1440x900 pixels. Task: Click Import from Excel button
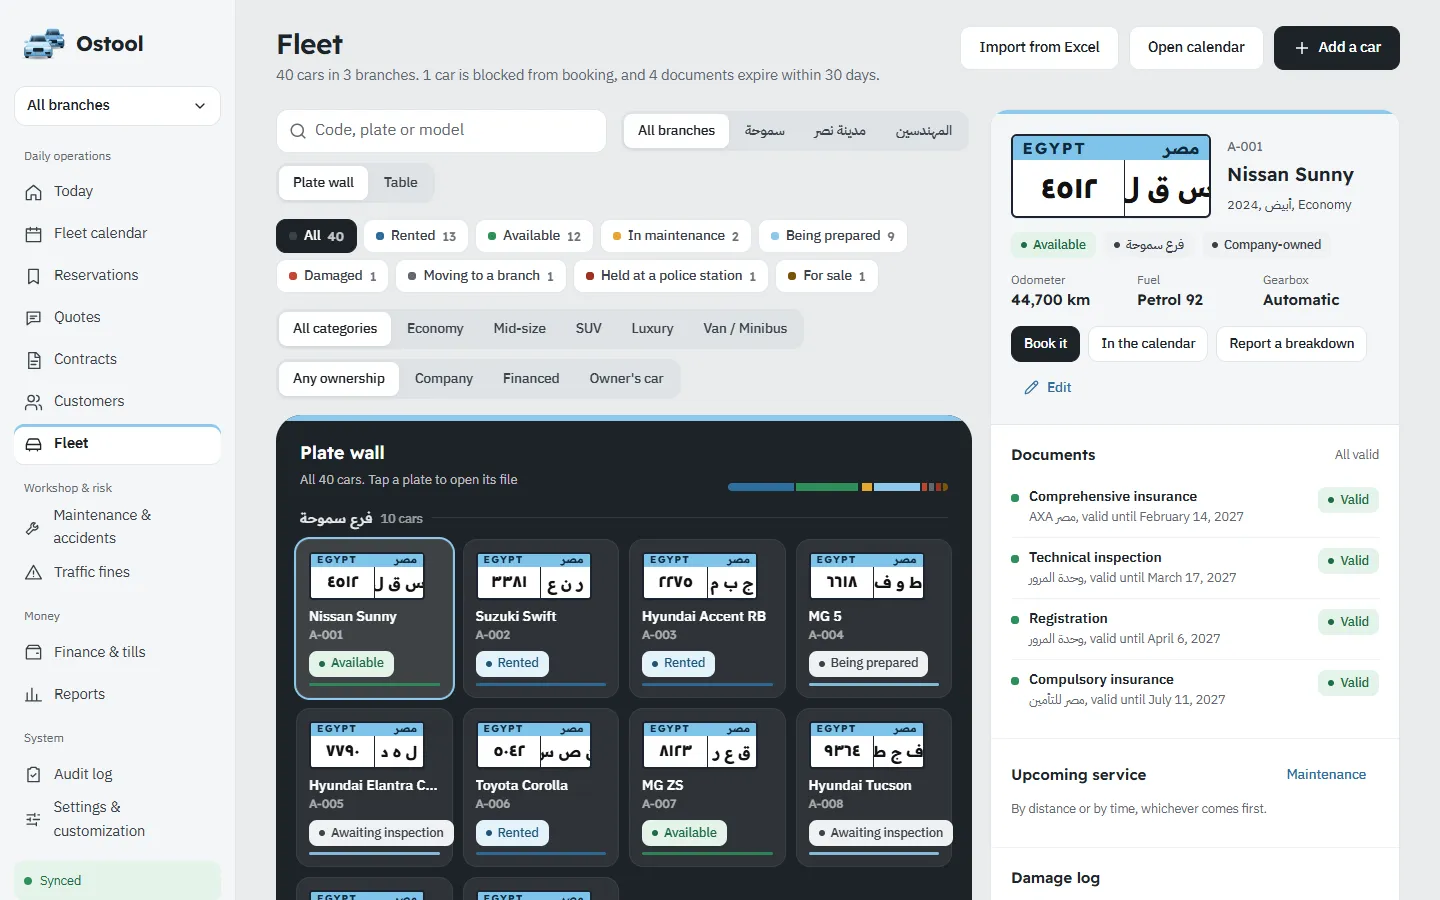[x=1039, y=48]
